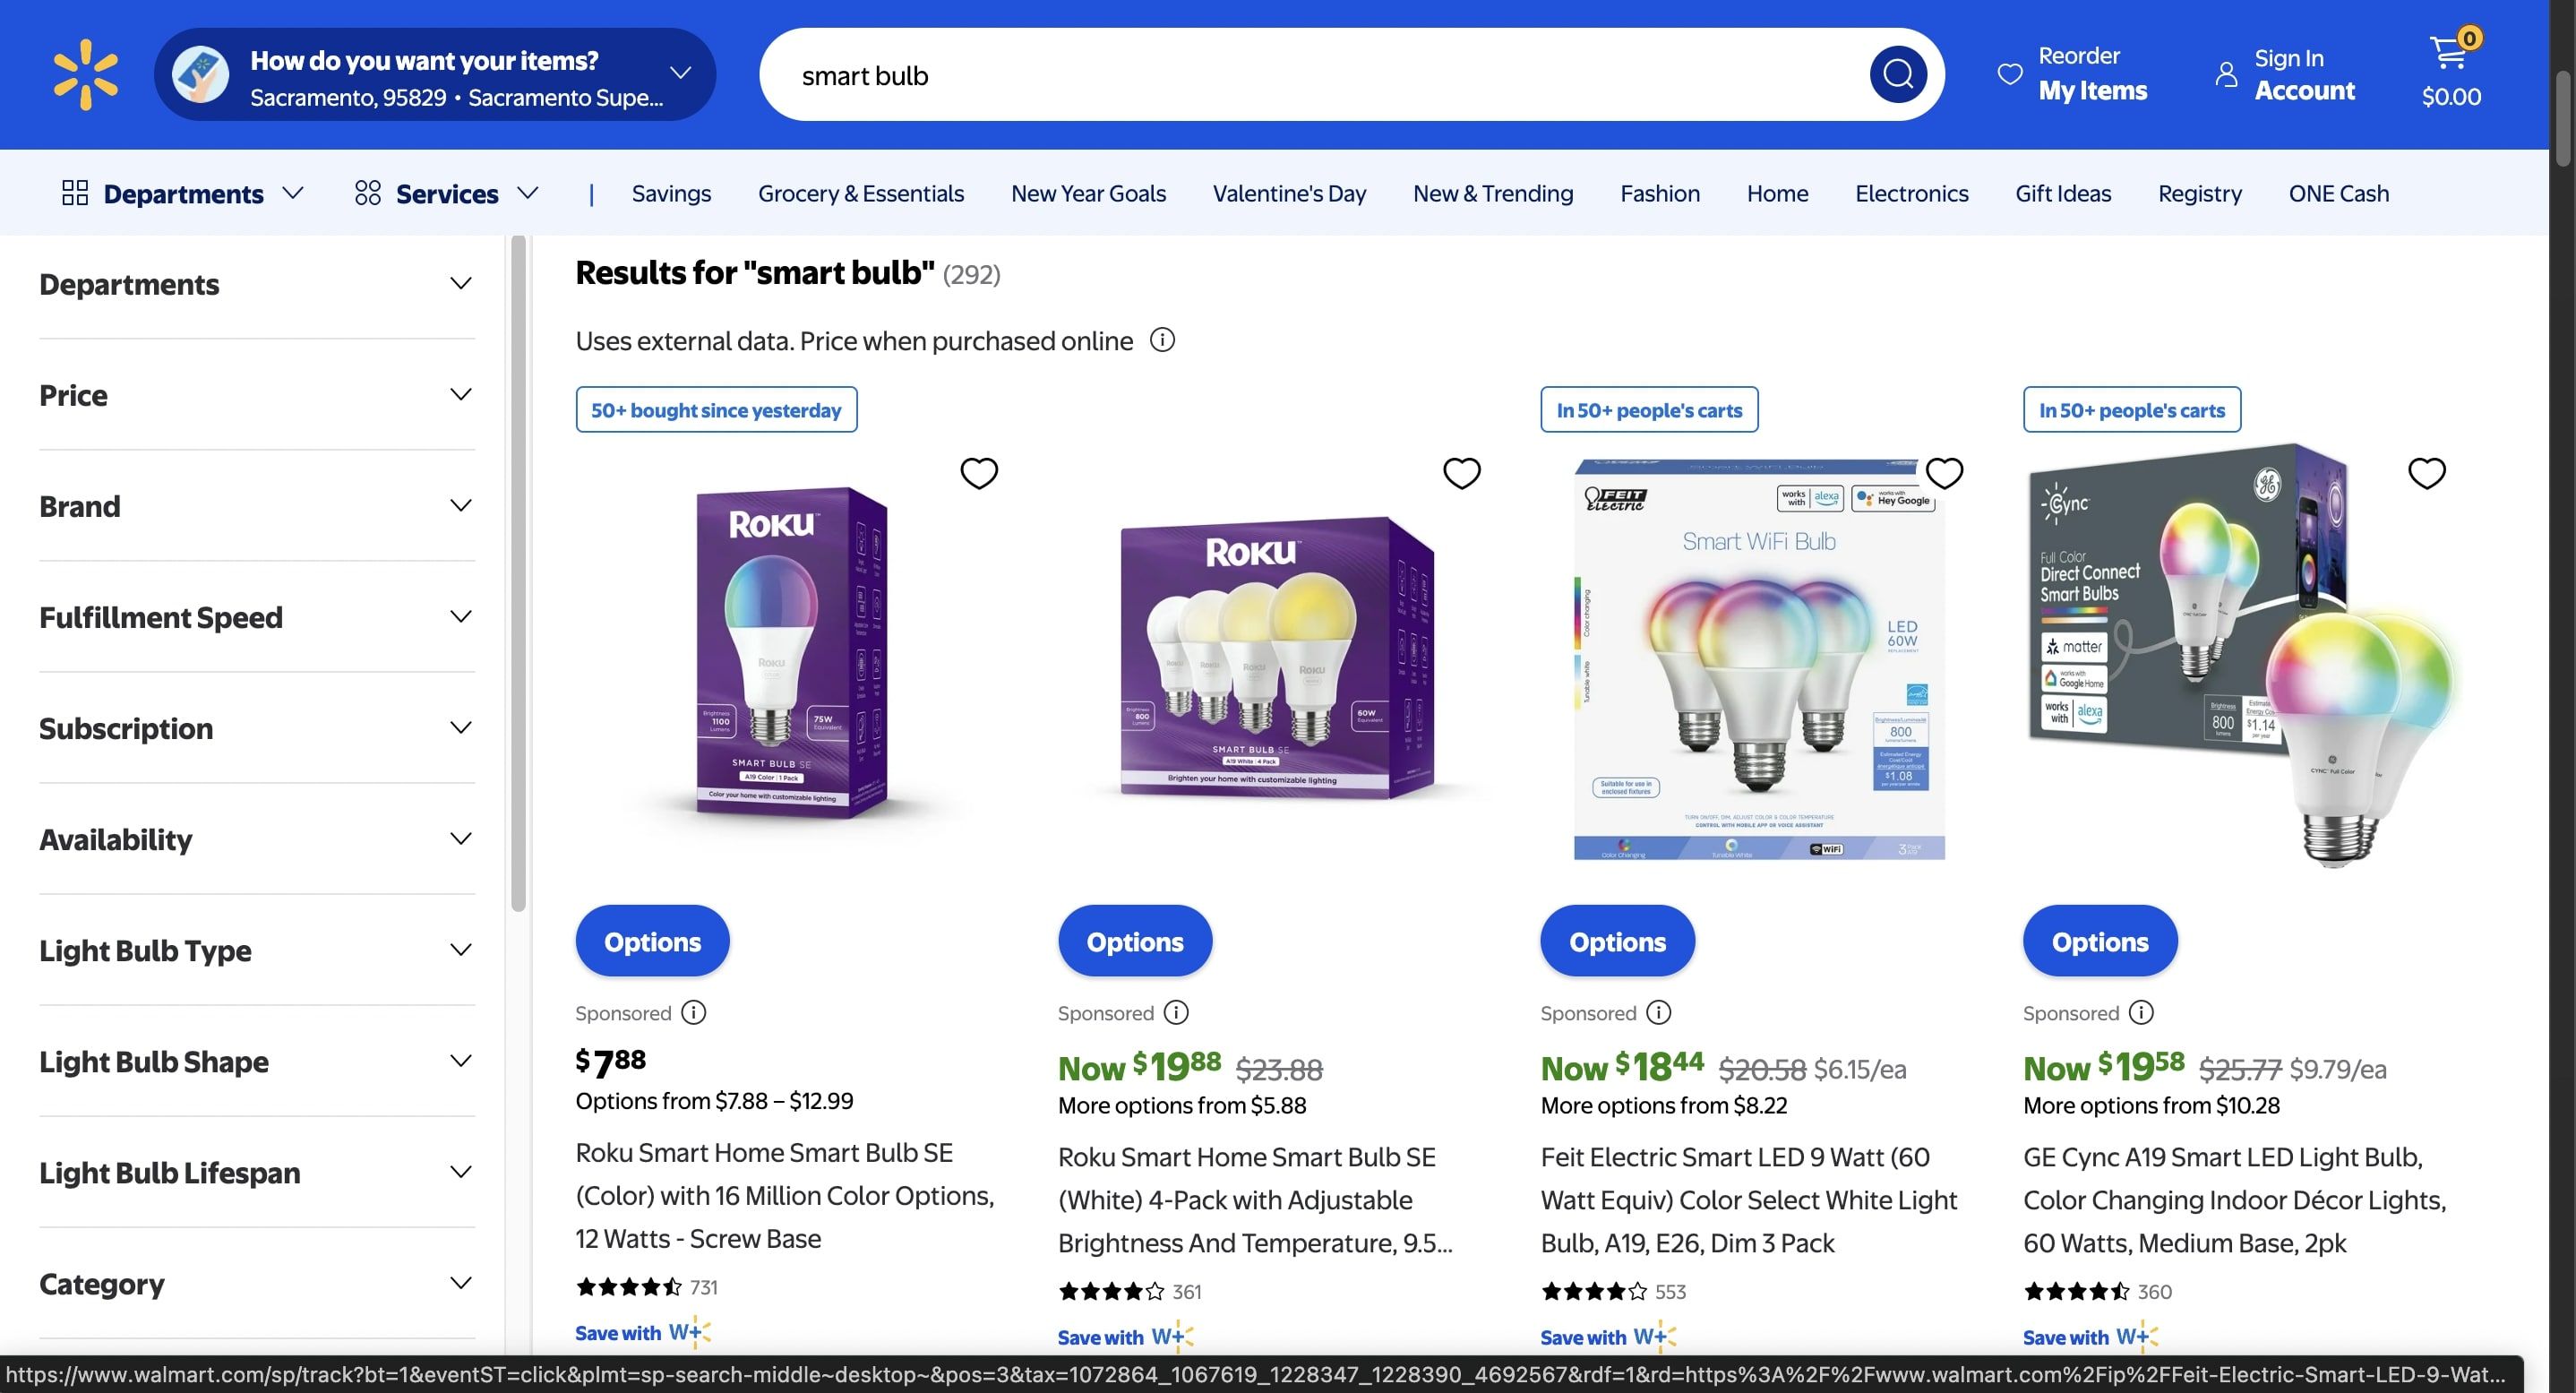
Task: Click Options for Roku White 4-Pack
Action: click(x=1135, y=941)
